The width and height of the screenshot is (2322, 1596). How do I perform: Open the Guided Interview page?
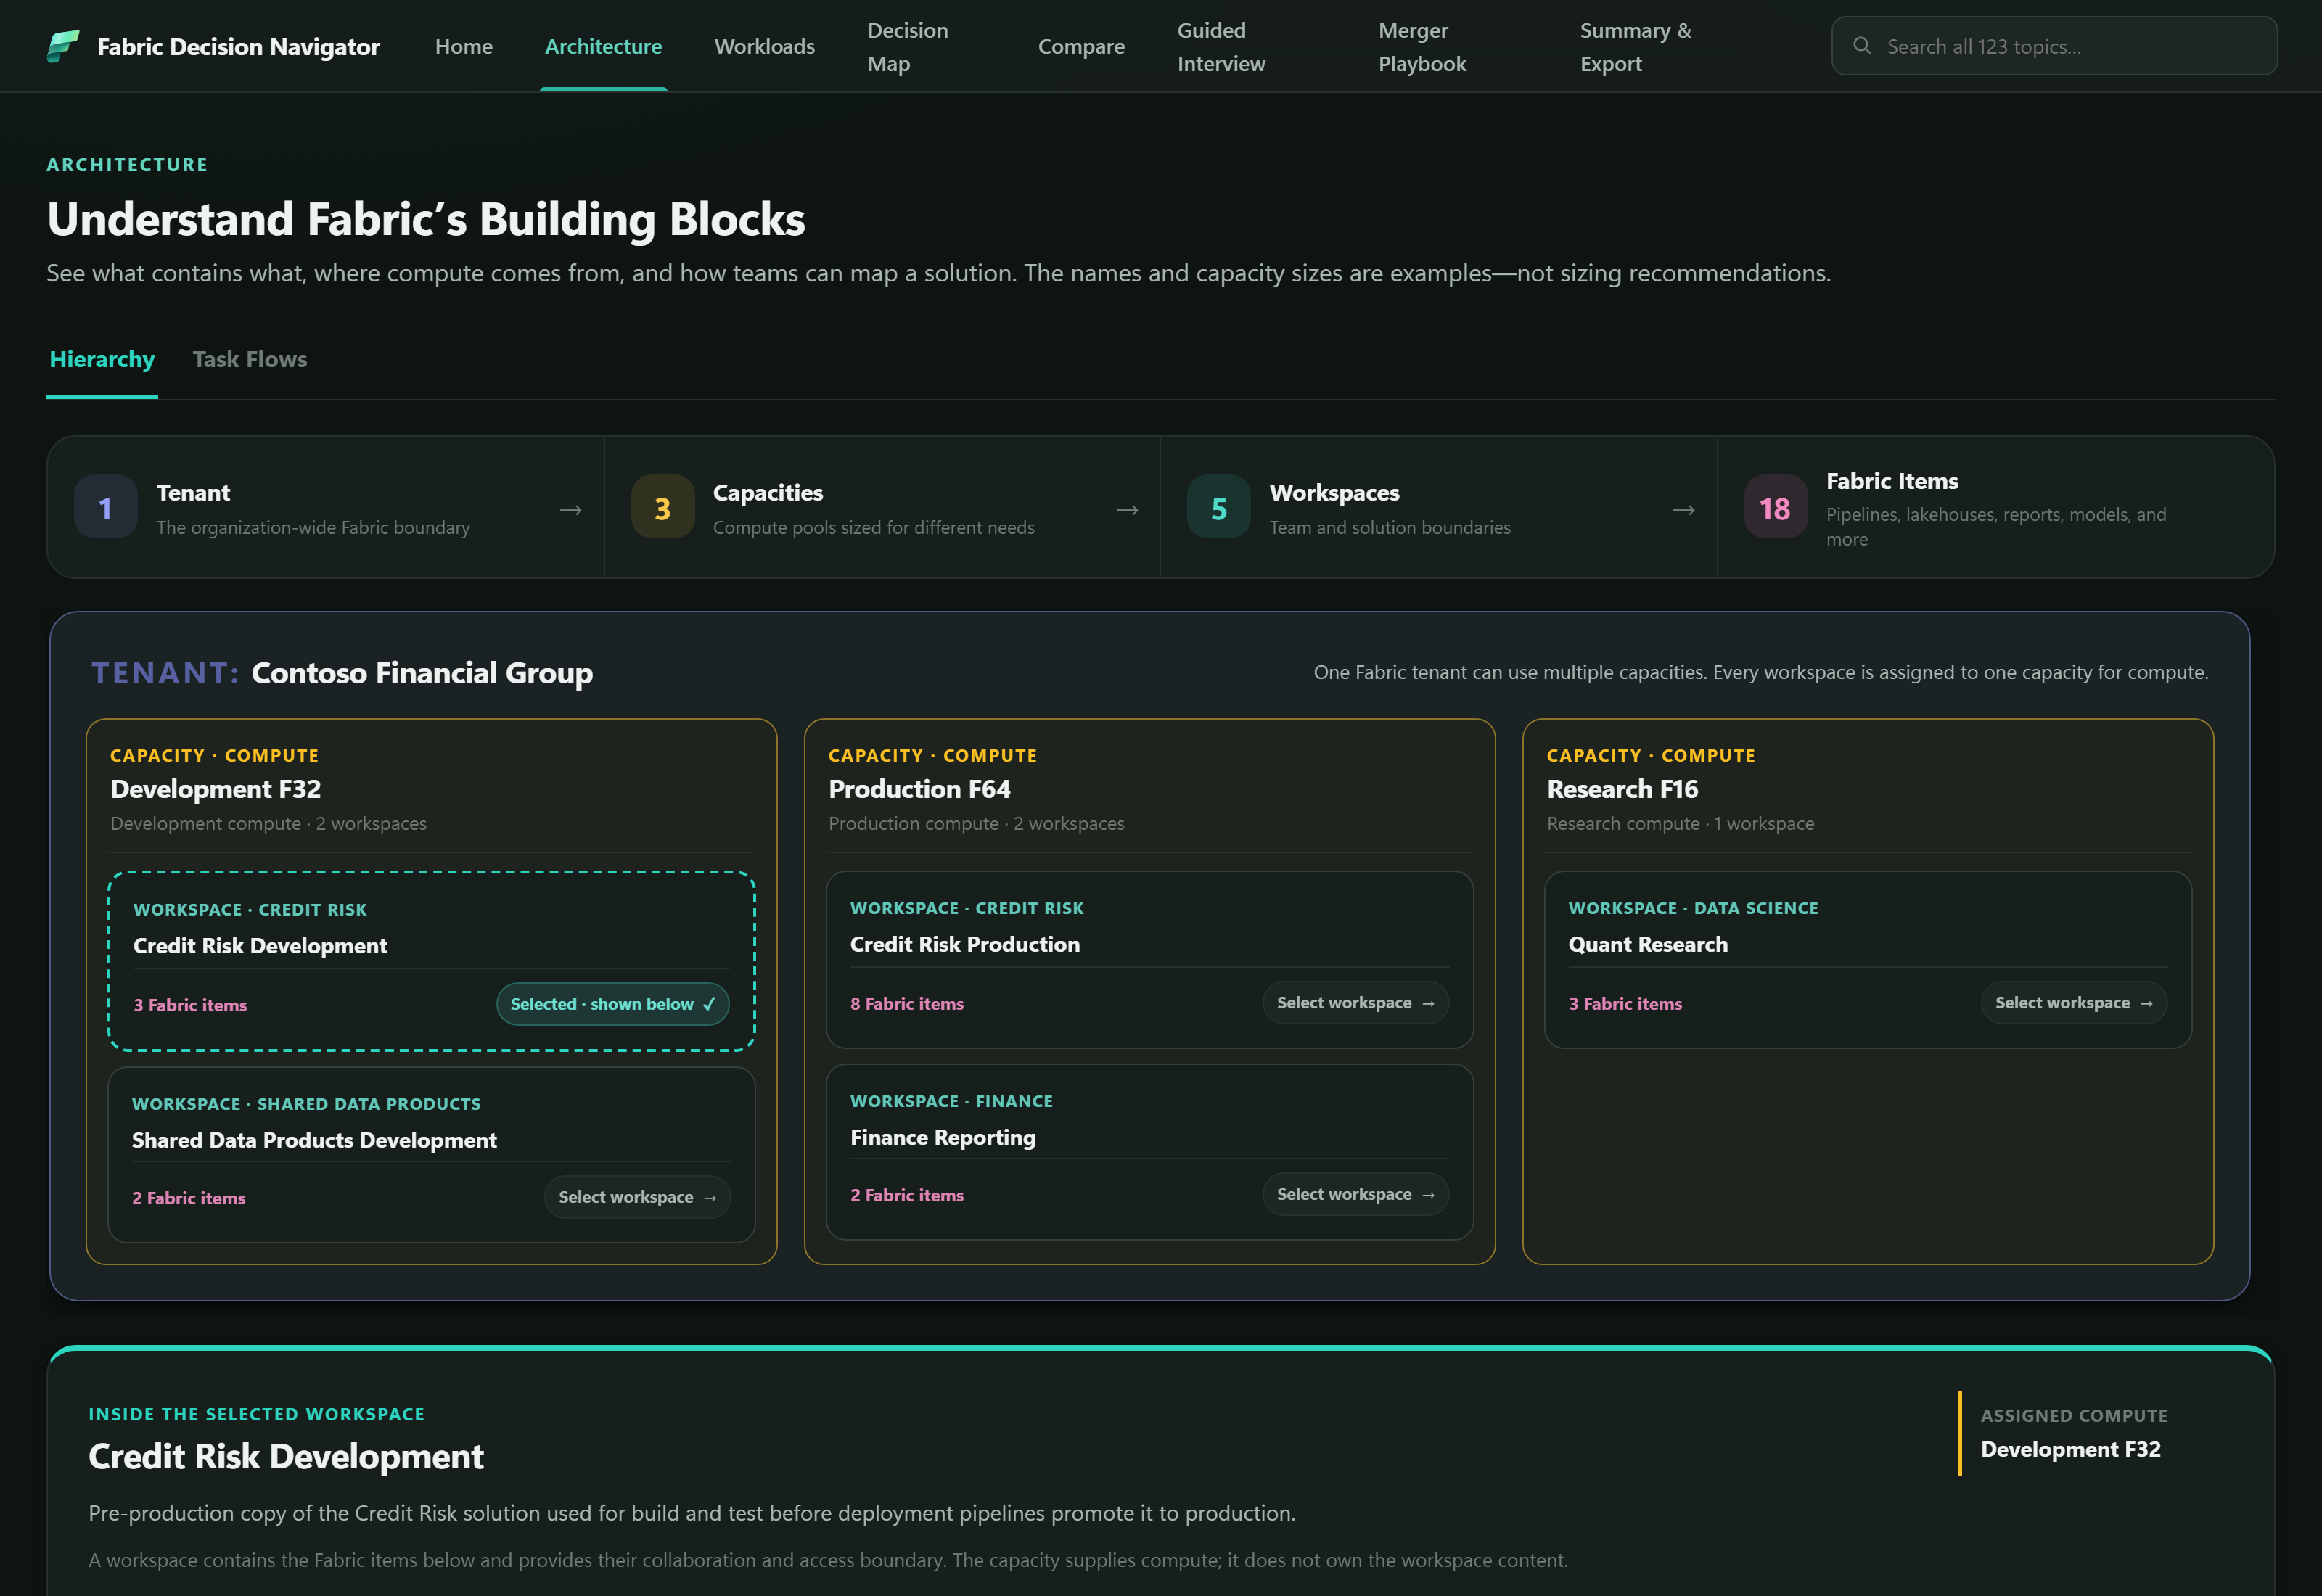pos(1221,47)
